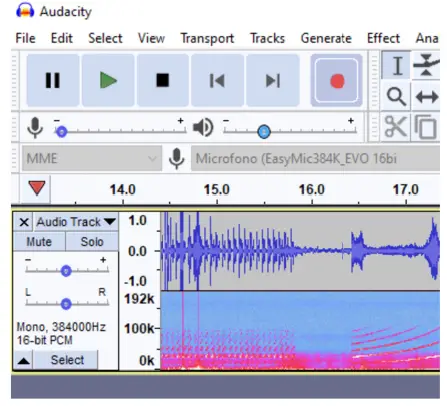Start recording with the red Record button

[x=337, y=80]
